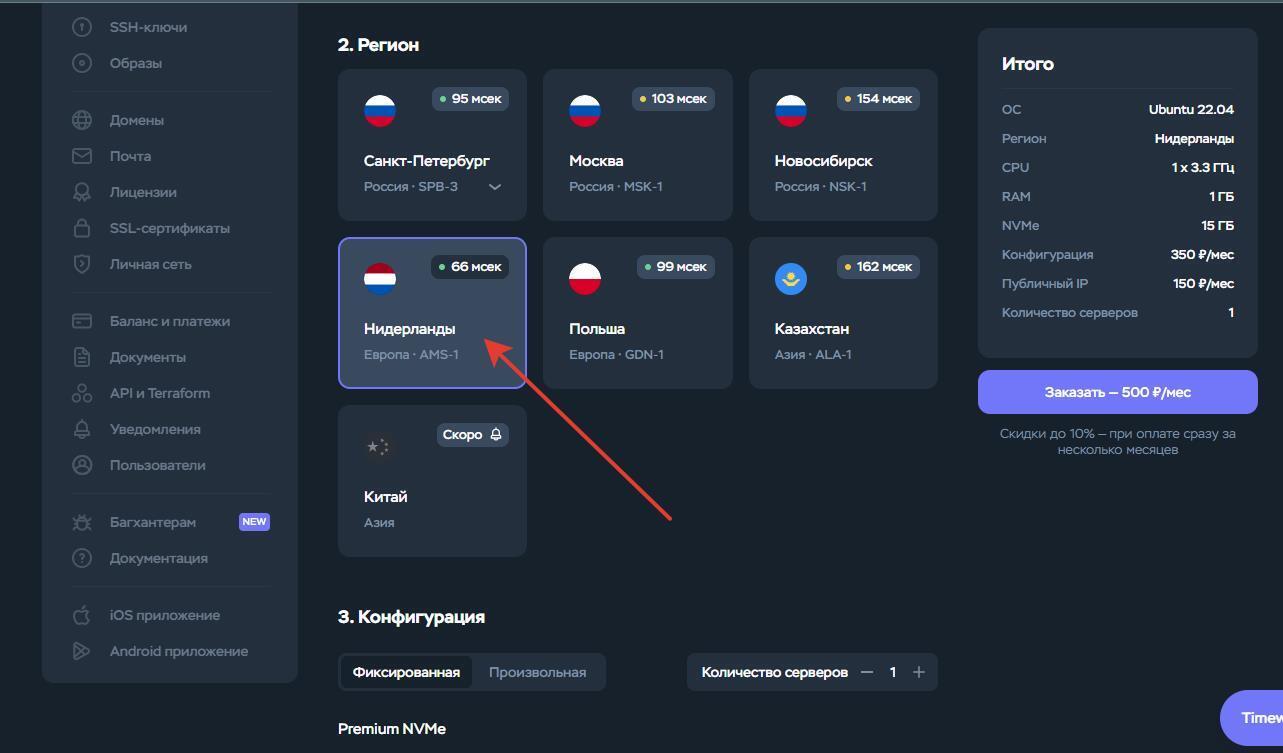Choose Казахстан as the server region

coord(843,313)
